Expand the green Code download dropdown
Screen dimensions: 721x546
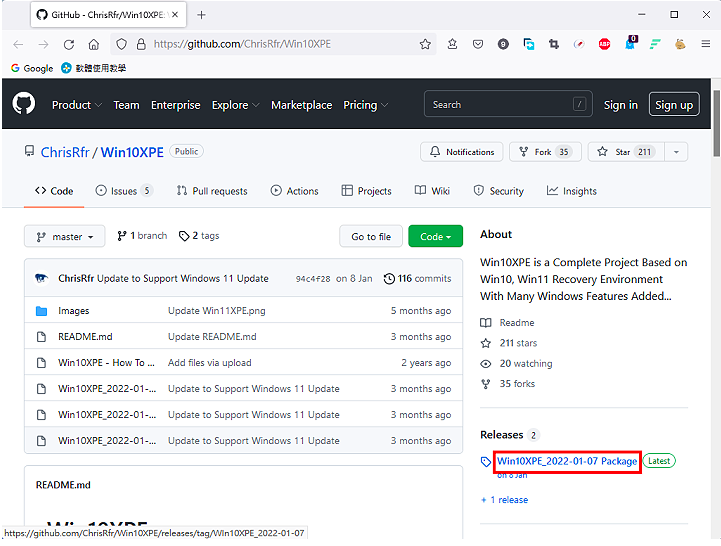(x=435, y=237)
